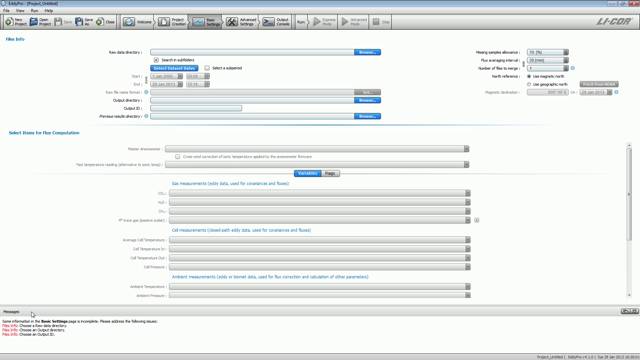This screenshot has height=360, width=640.
Task: Click help icon beside Raw file name format
Action: 146,92
